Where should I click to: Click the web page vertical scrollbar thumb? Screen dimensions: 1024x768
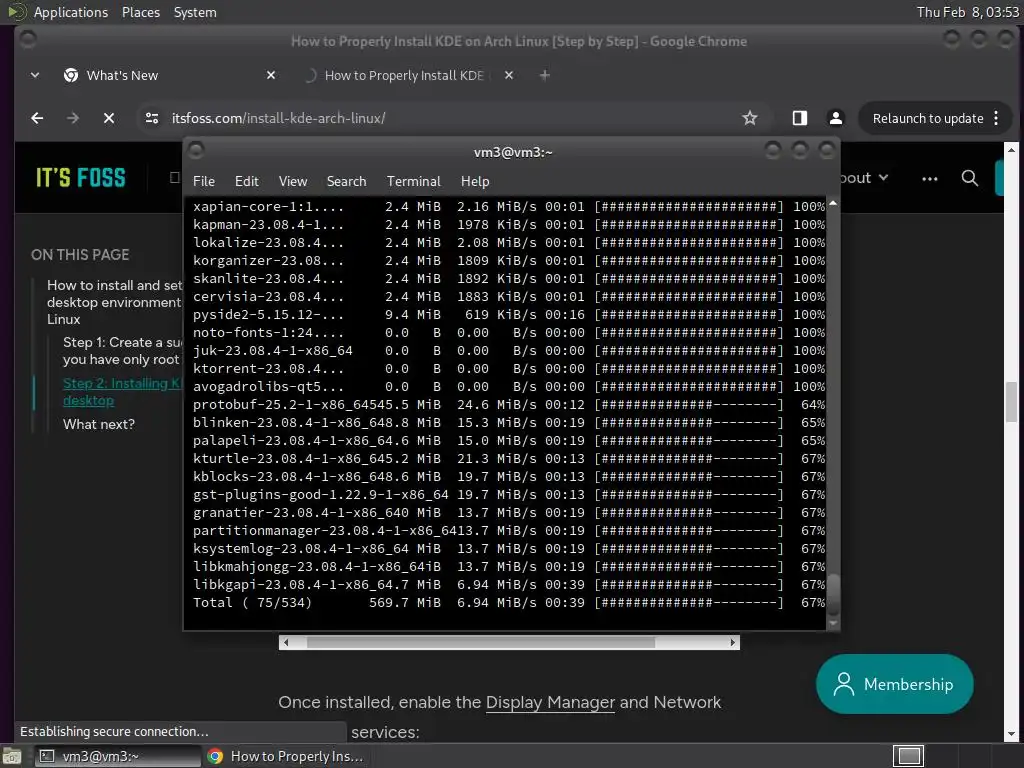(x=1011, y=402)
